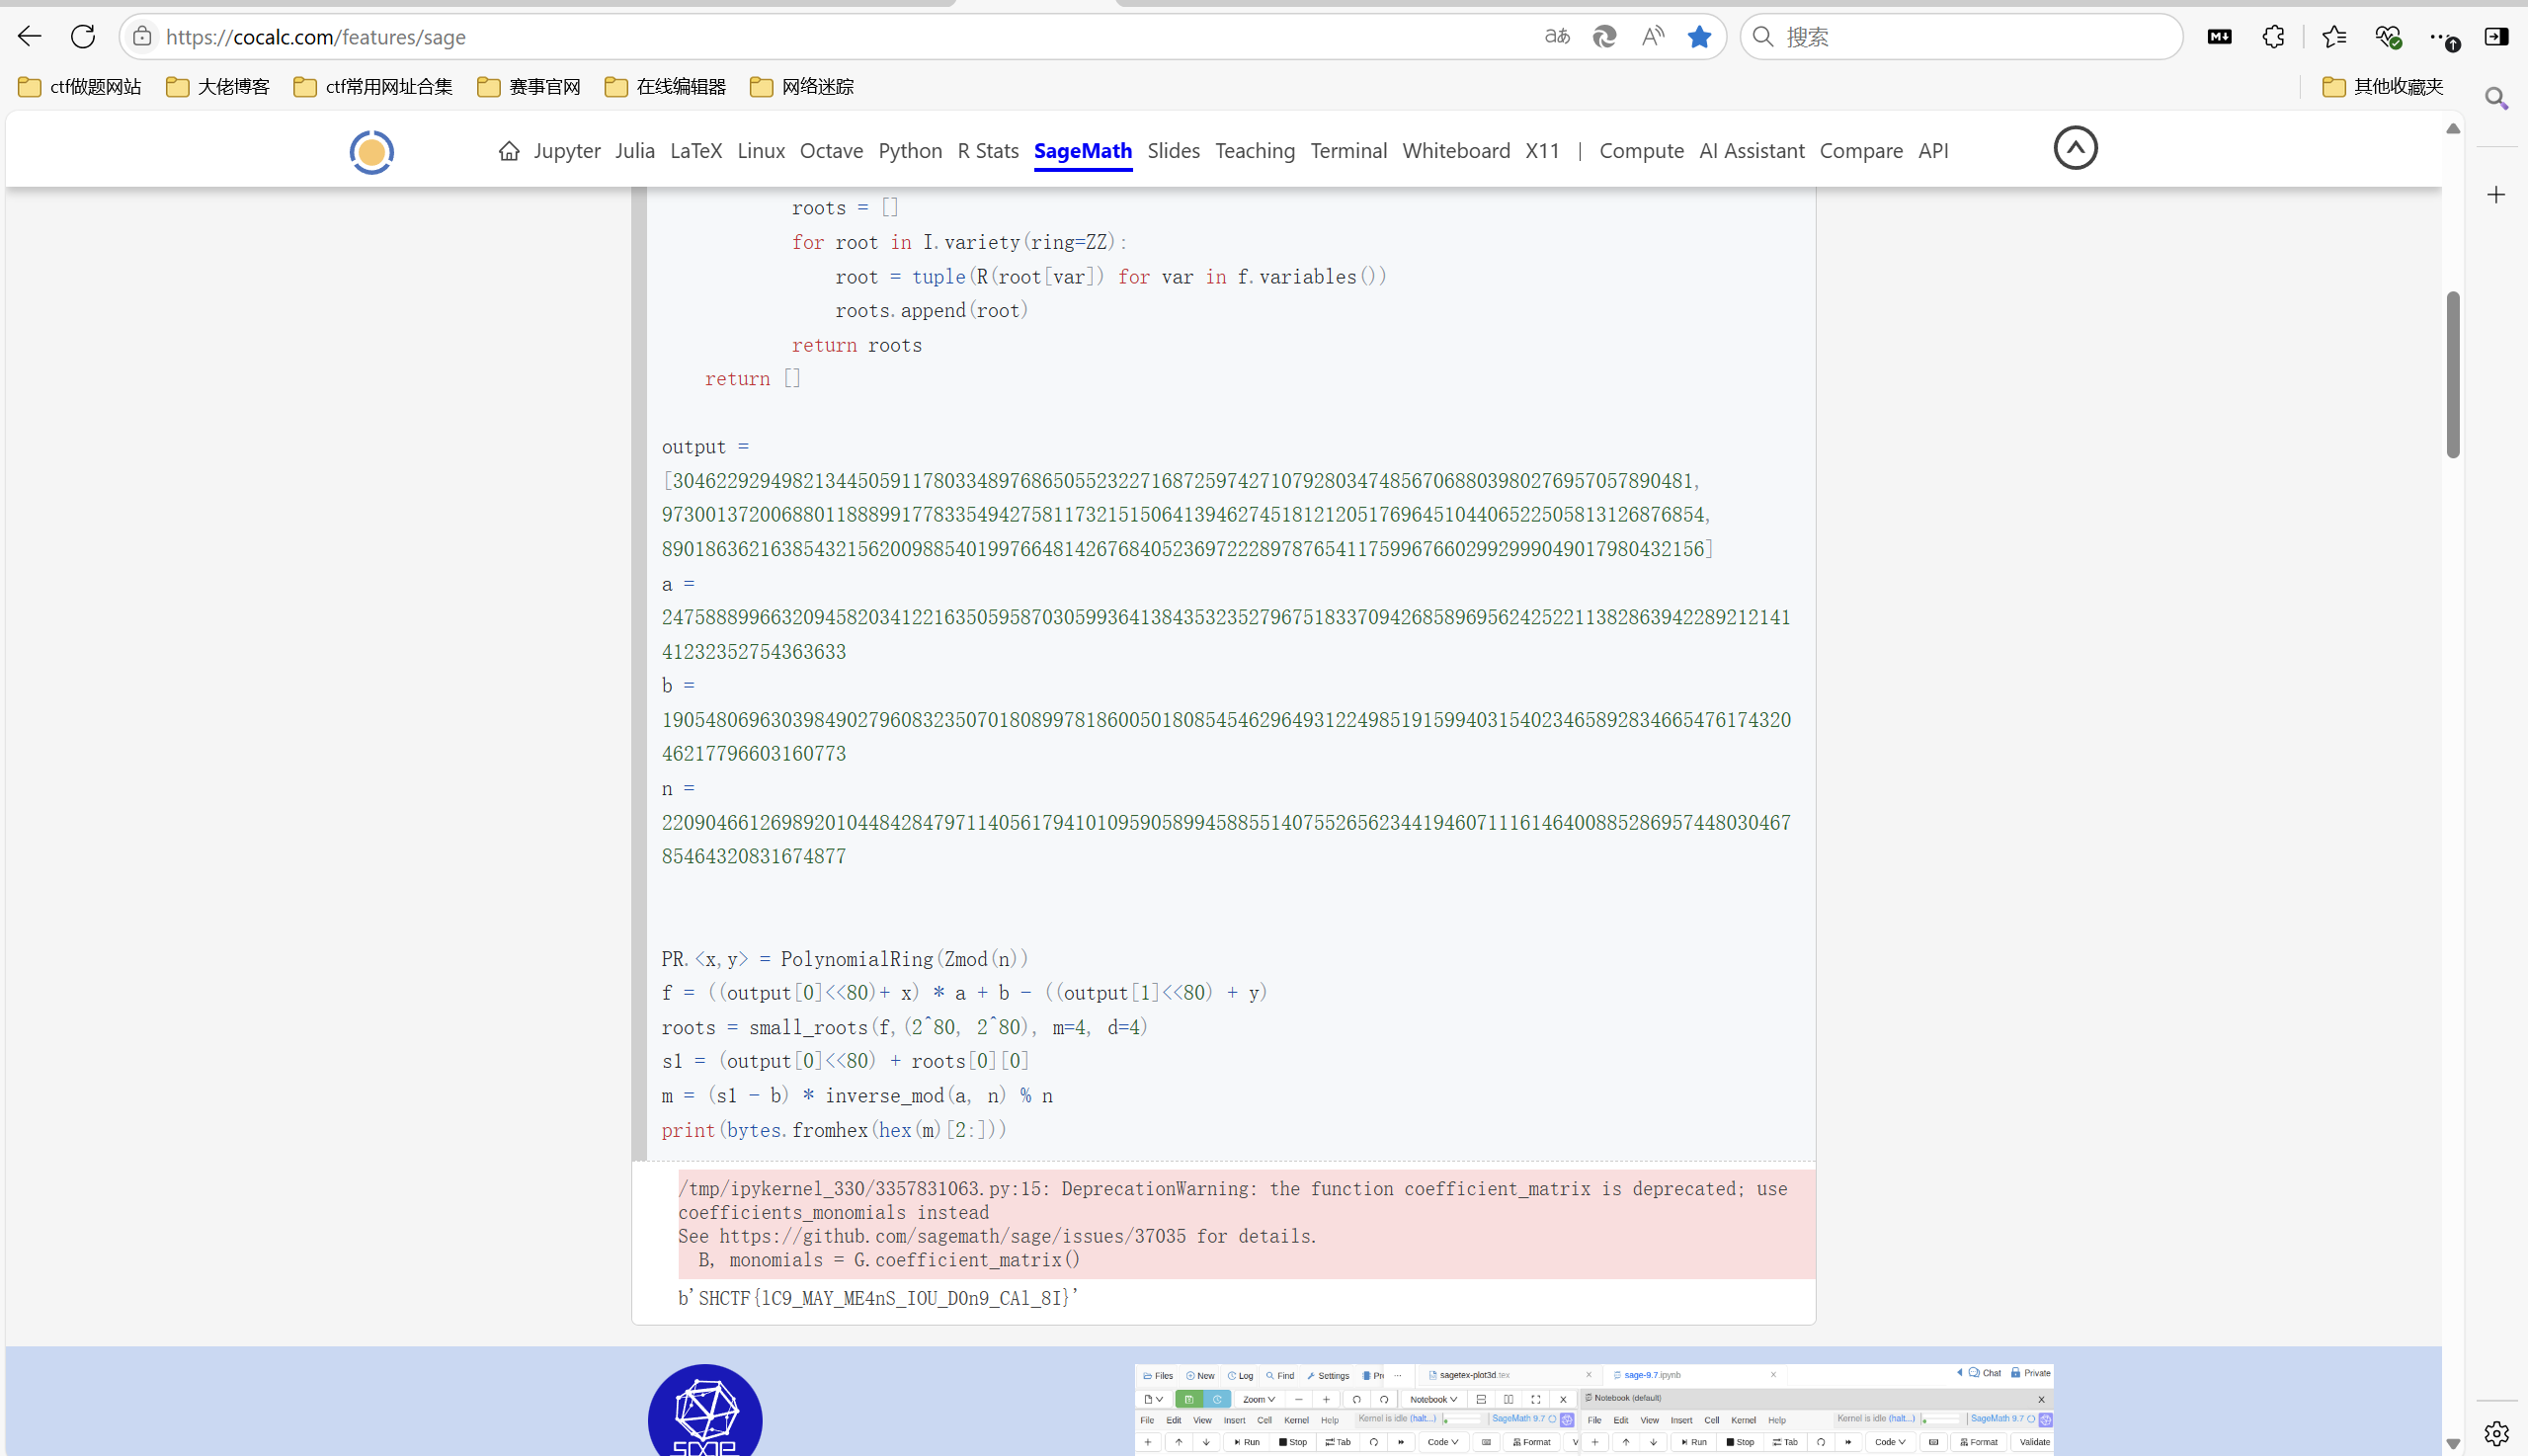
Task: Click the page vertical scrollbar thumb
Action: coord(2452,375)
